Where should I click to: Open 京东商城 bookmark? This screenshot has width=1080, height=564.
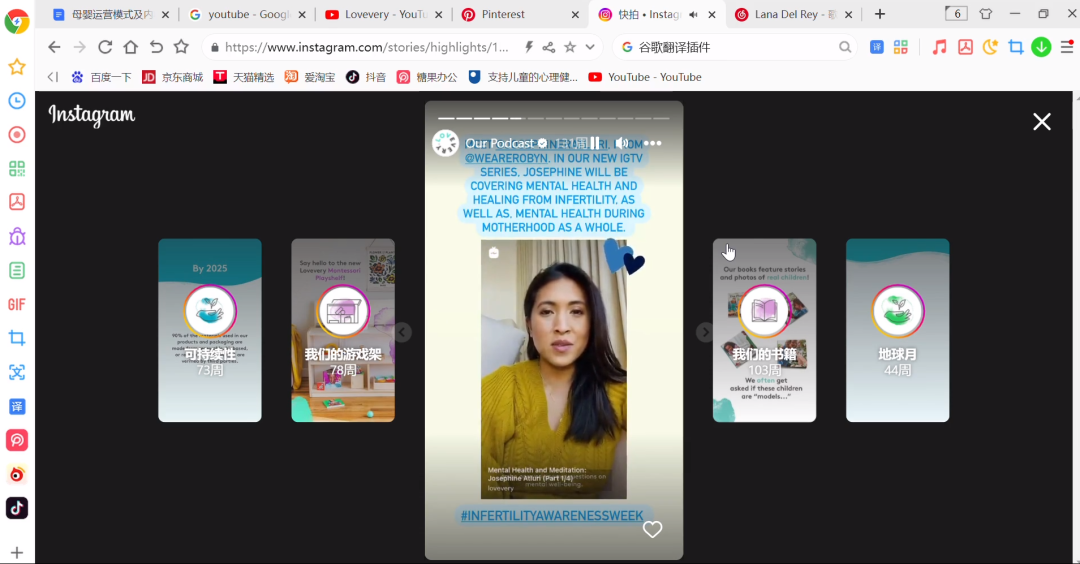point(173,77)
